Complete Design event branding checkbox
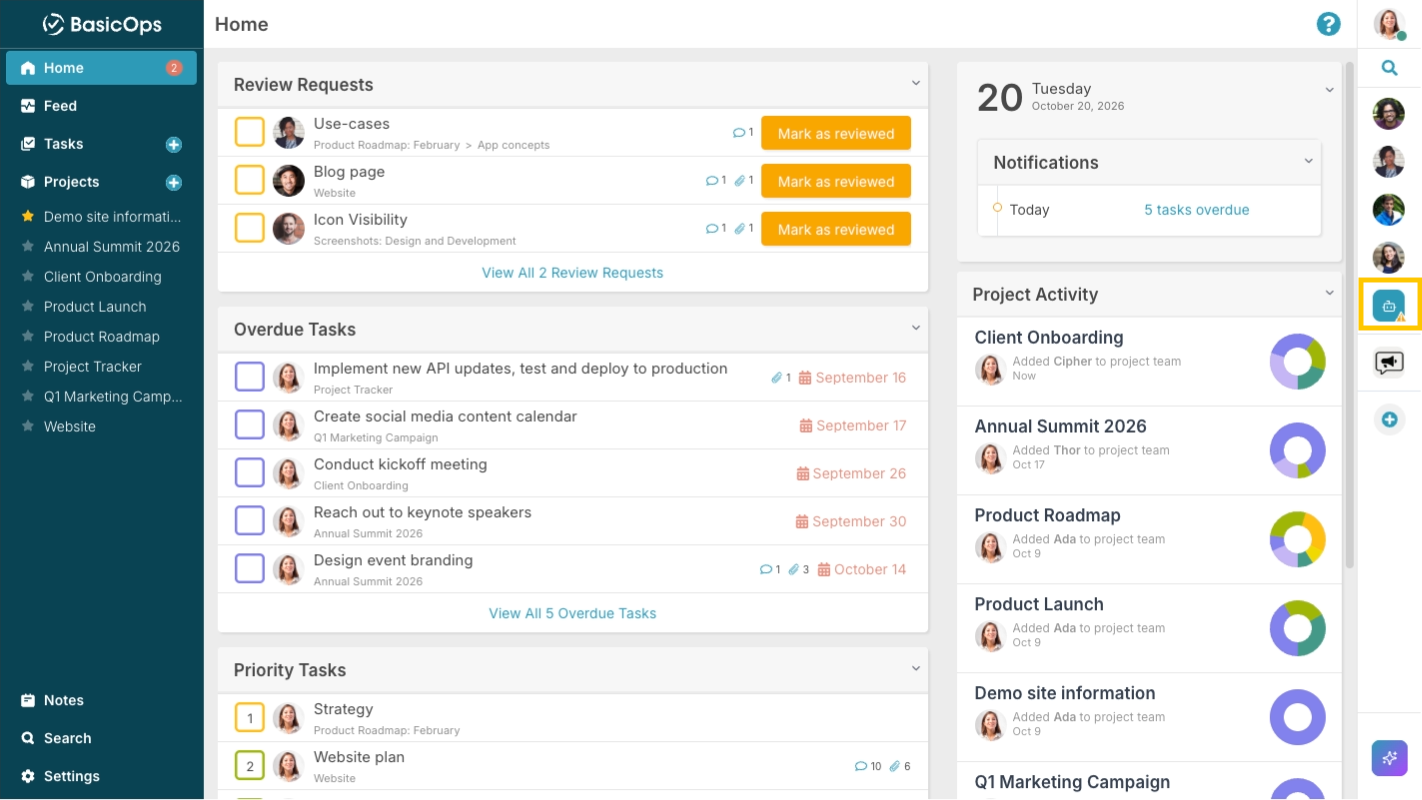Image resolution: width=1422 pixels, height=800 pixels. point(249,569)
